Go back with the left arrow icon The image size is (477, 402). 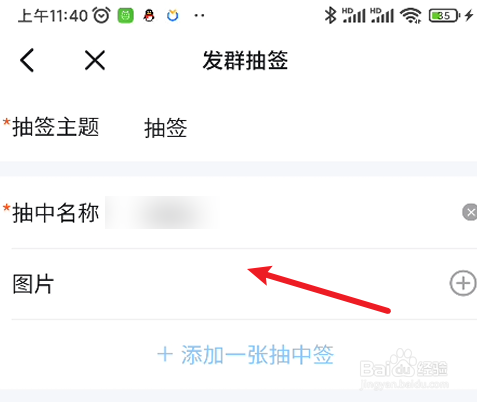click(x=27, y=60)
